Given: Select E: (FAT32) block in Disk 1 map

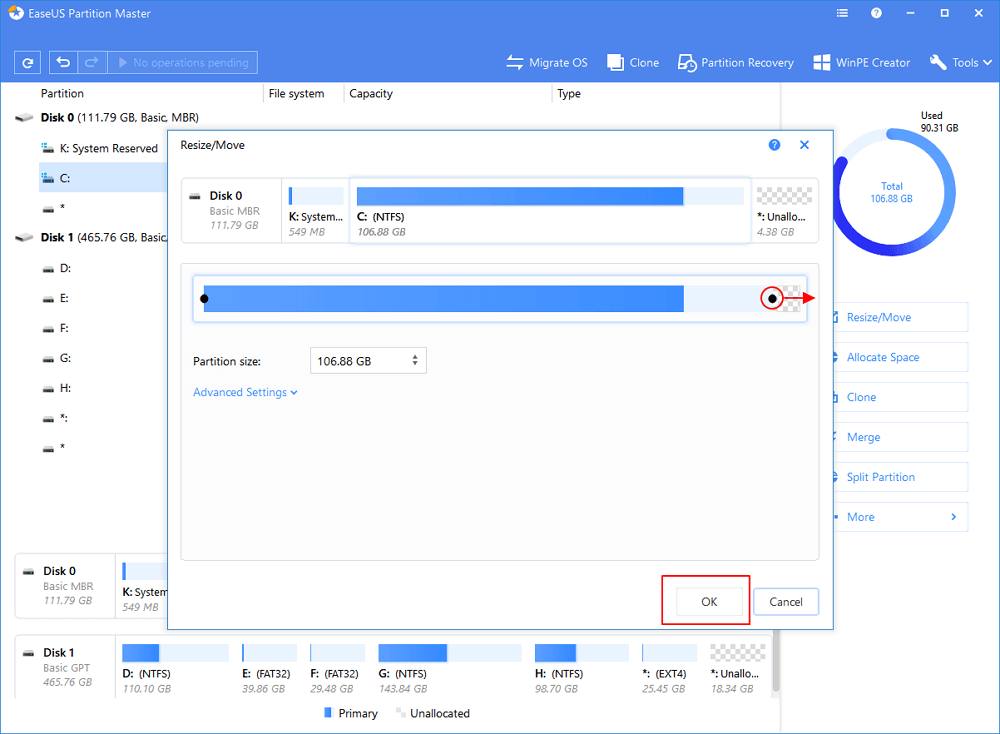Looking at the screenshot, I should [269, 668].
